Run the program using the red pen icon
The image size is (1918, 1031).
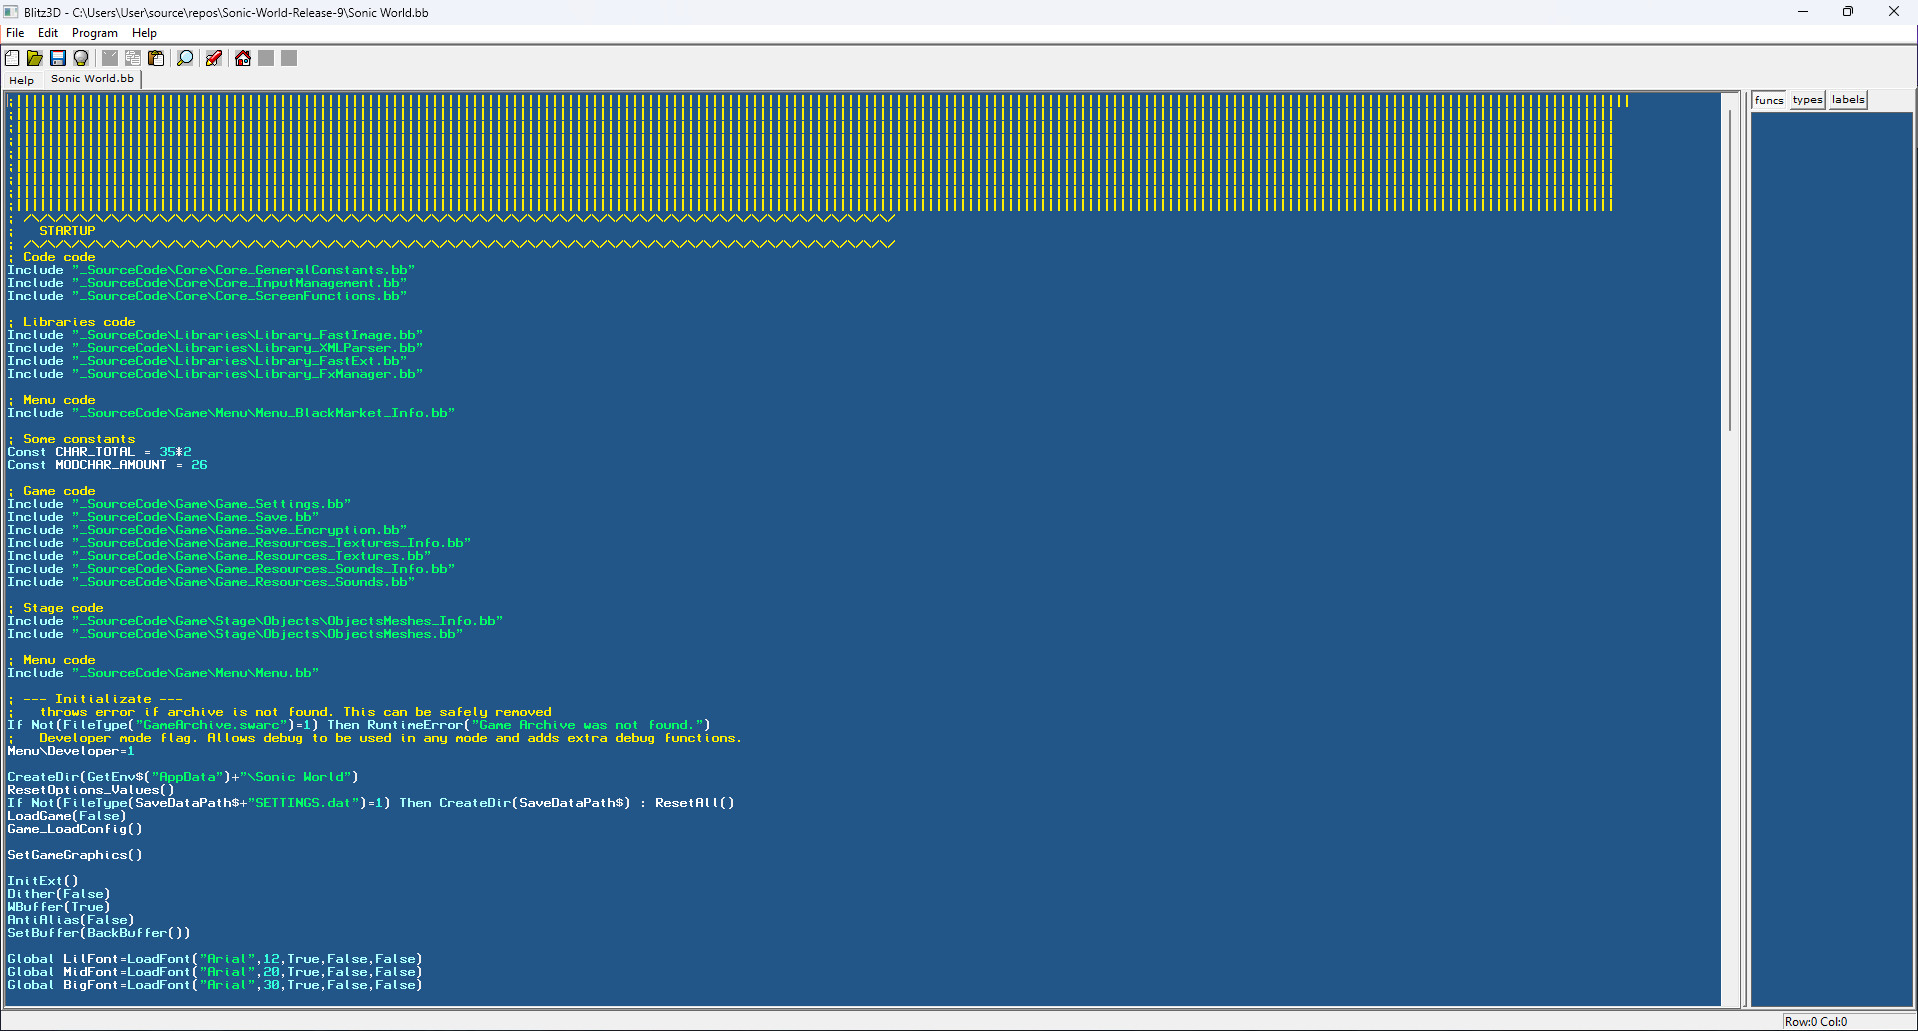213,58
